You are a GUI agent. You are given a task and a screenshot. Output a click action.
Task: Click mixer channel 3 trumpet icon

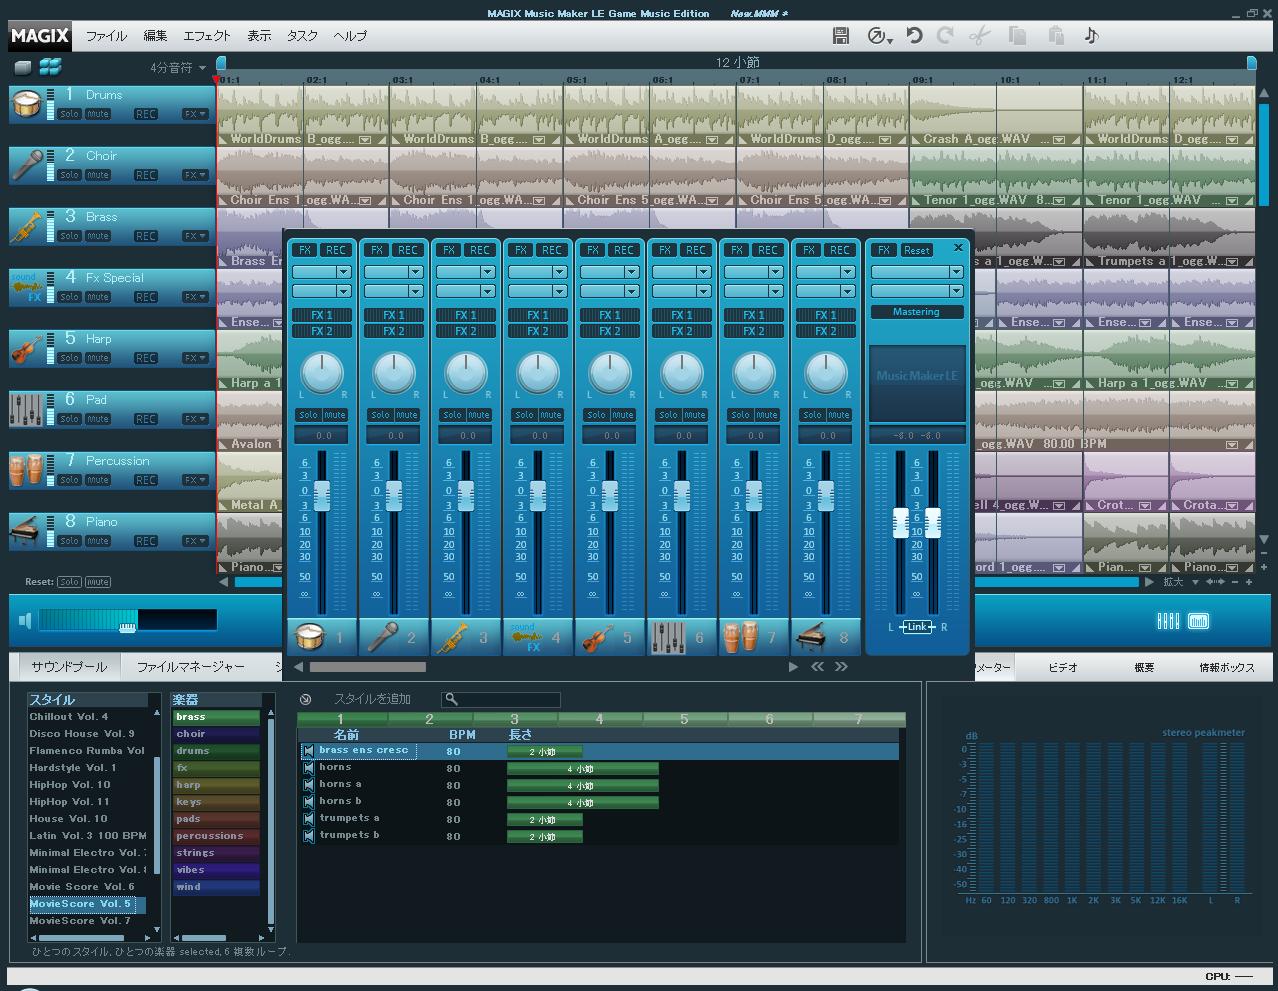pyautogui.click(x=452, y=637)
